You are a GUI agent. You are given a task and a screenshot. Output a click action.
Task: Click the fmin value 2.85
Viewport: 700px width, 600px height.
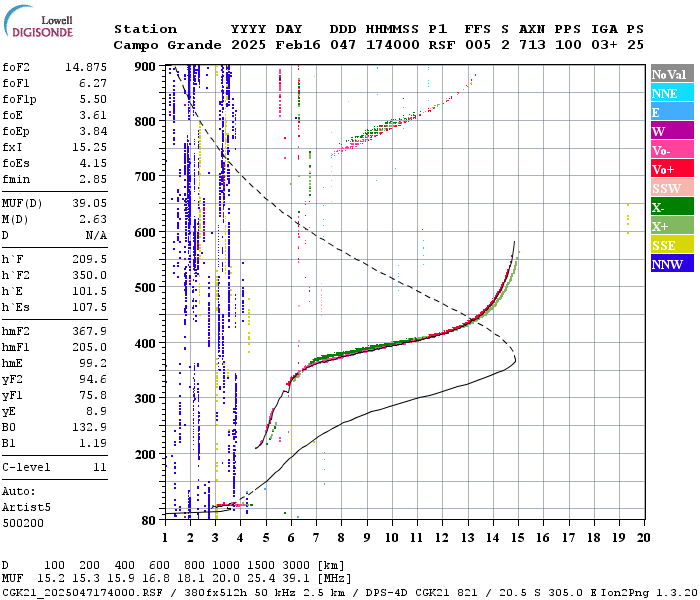pos(93,179)
